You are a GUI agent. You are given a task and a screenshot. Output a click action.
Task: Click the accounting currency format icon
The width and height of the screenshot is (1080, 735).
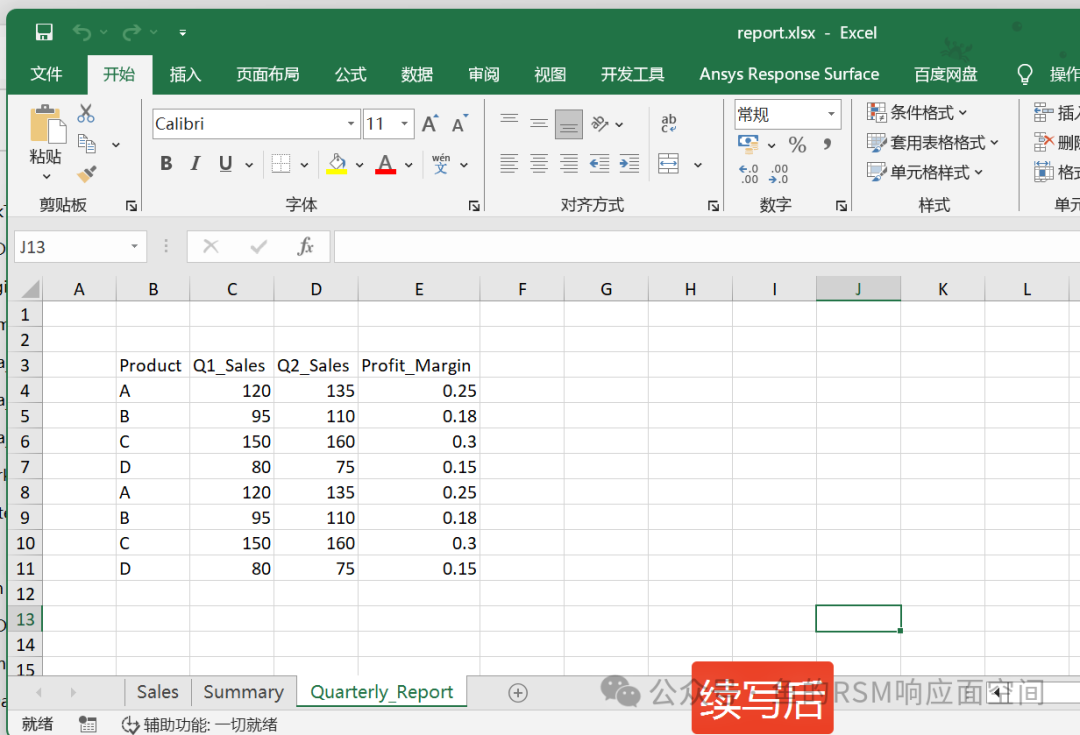pyautogui.click(x=748, y=144)
